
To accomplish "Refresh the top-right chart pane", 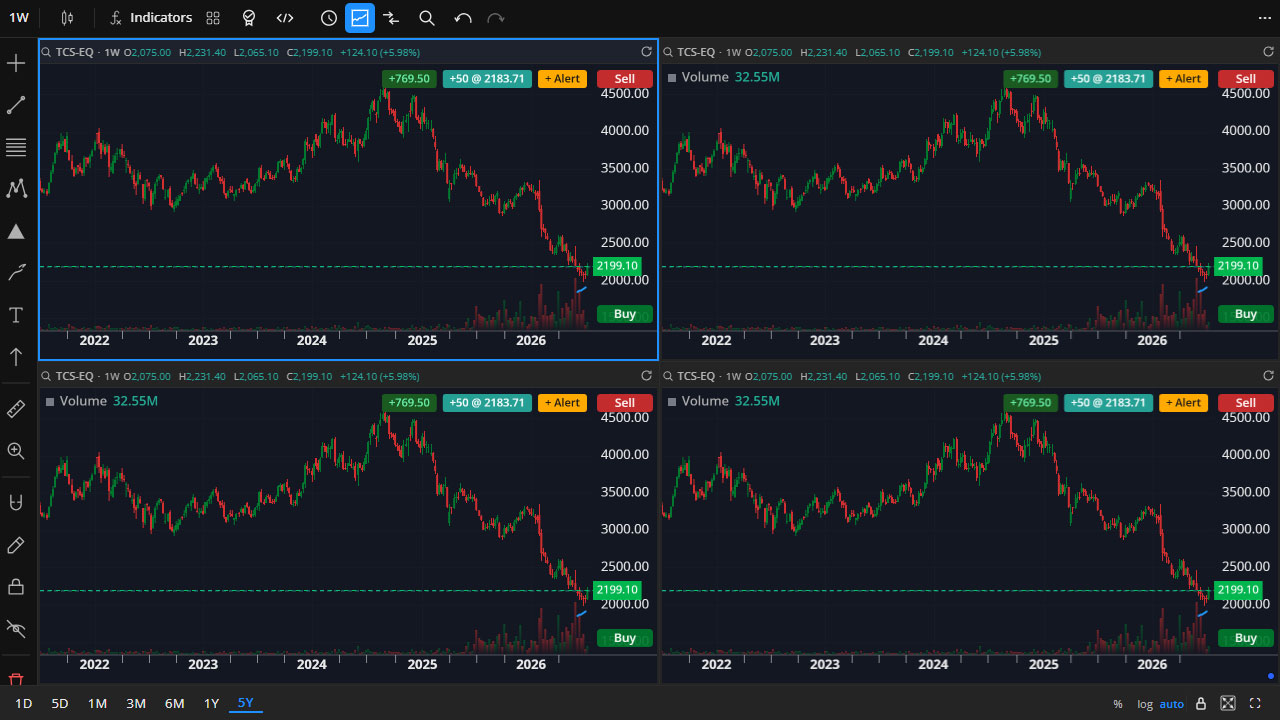I will pos(1268,52).
